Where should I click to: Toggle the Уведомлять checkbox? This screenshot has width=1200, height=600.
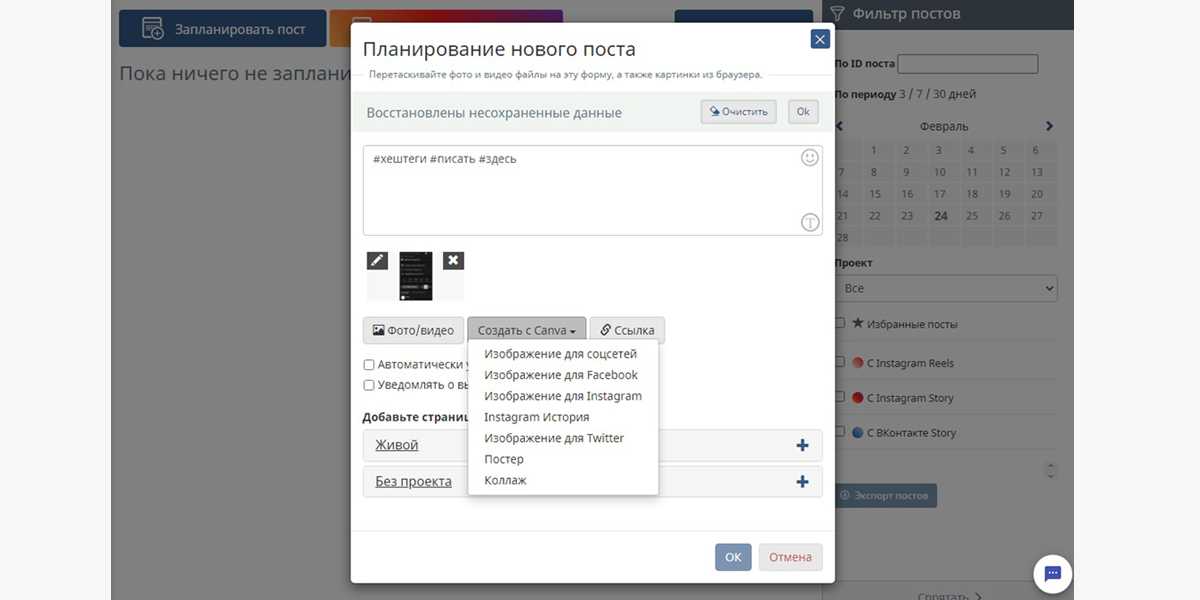[369, 385]
